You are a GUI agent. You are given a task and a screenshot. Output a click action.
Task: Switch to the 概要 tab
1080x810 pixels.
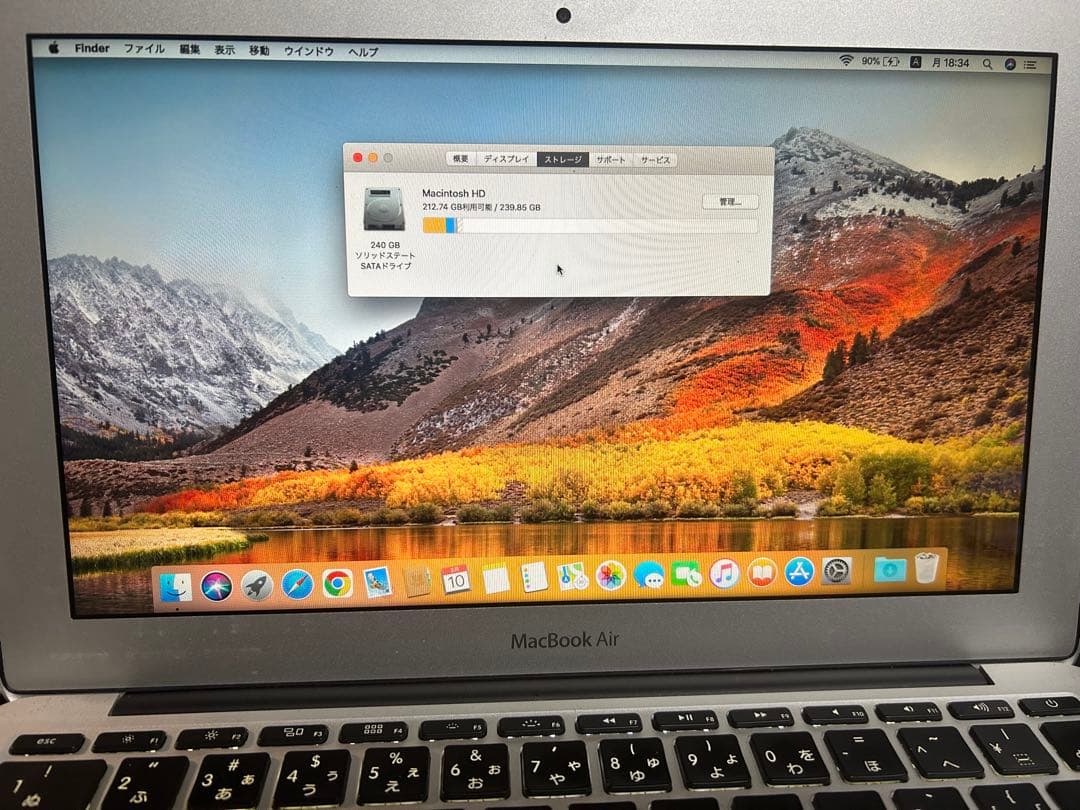point(460,158)
